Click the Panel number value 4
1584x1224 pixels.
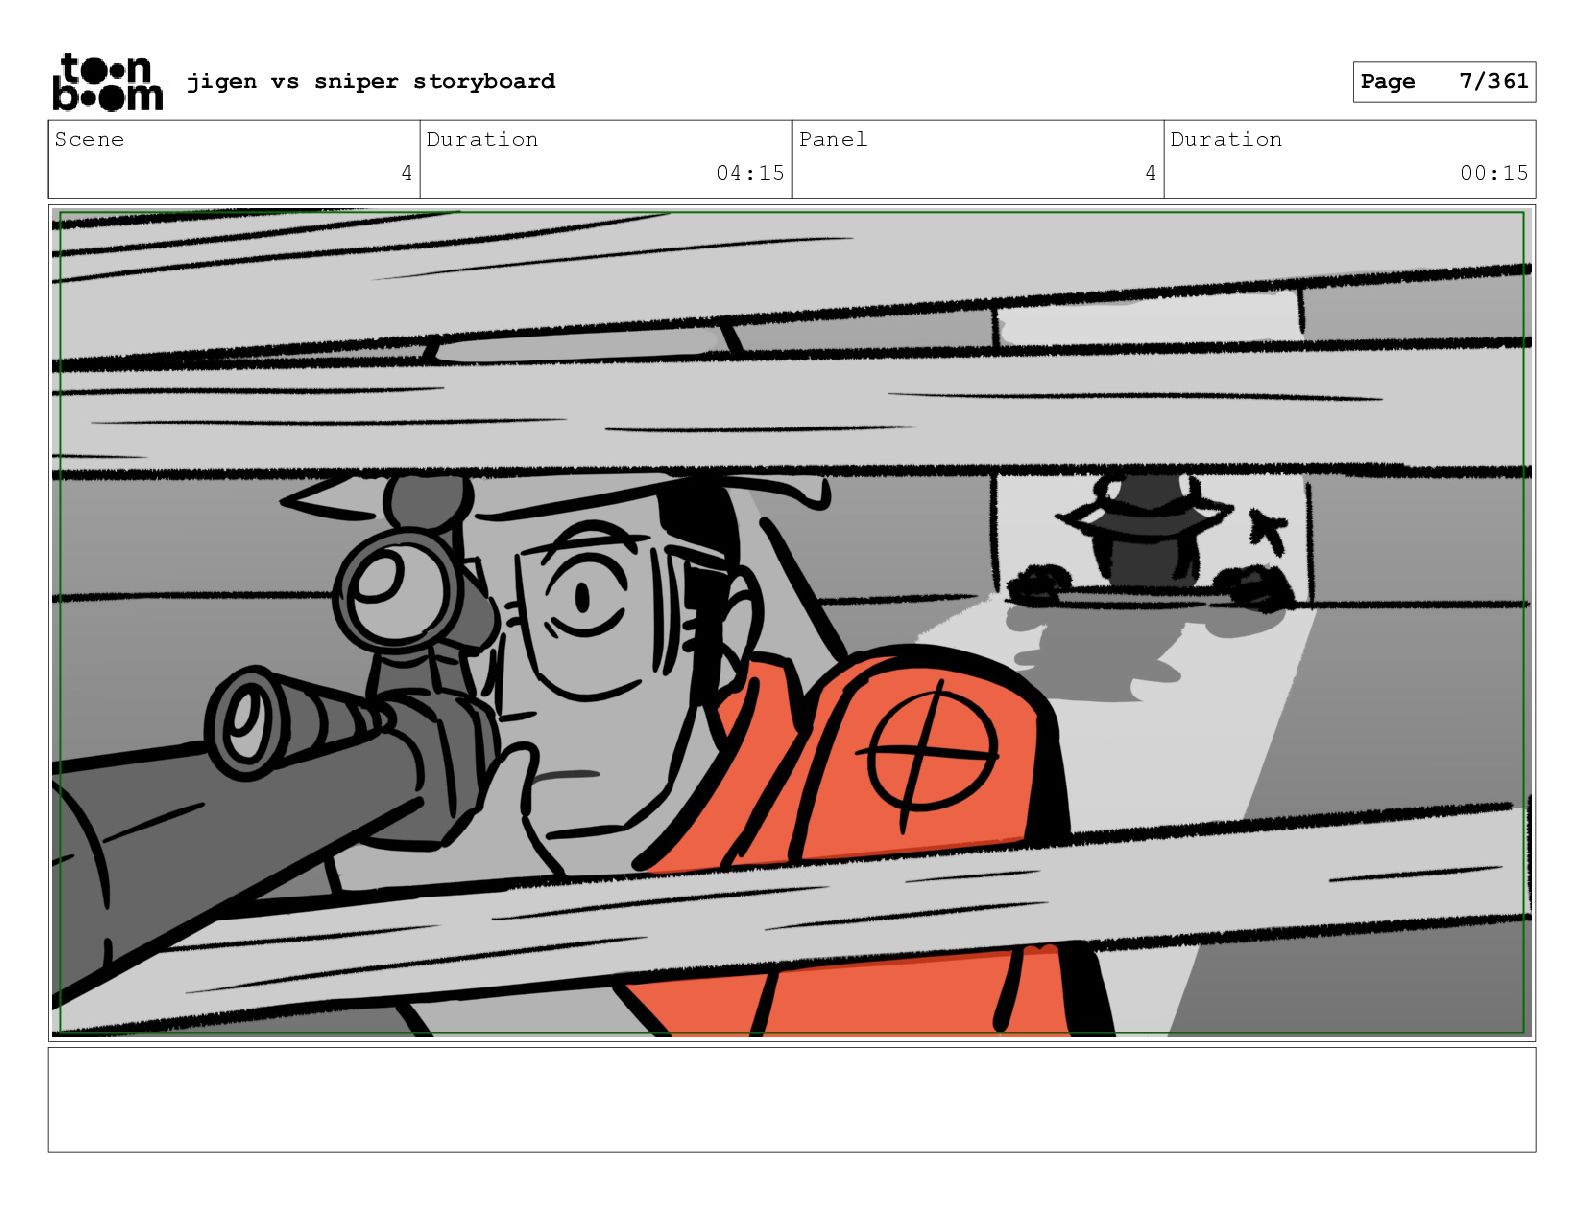[1150, 173]
